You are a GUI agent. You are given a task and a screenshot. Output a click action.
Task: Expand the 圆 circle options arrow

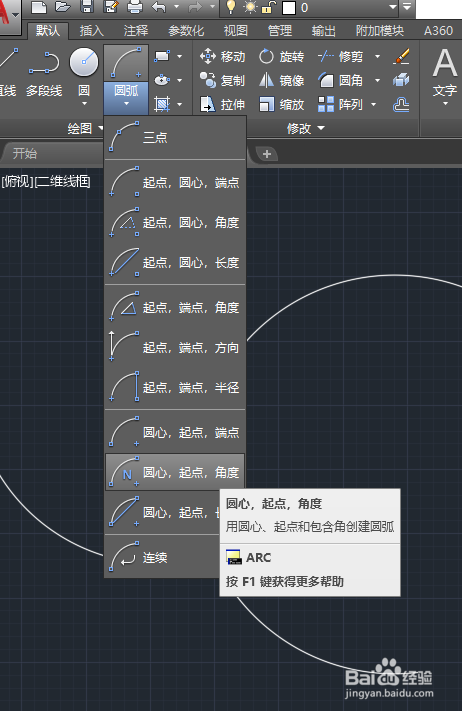tap(84, 104)
